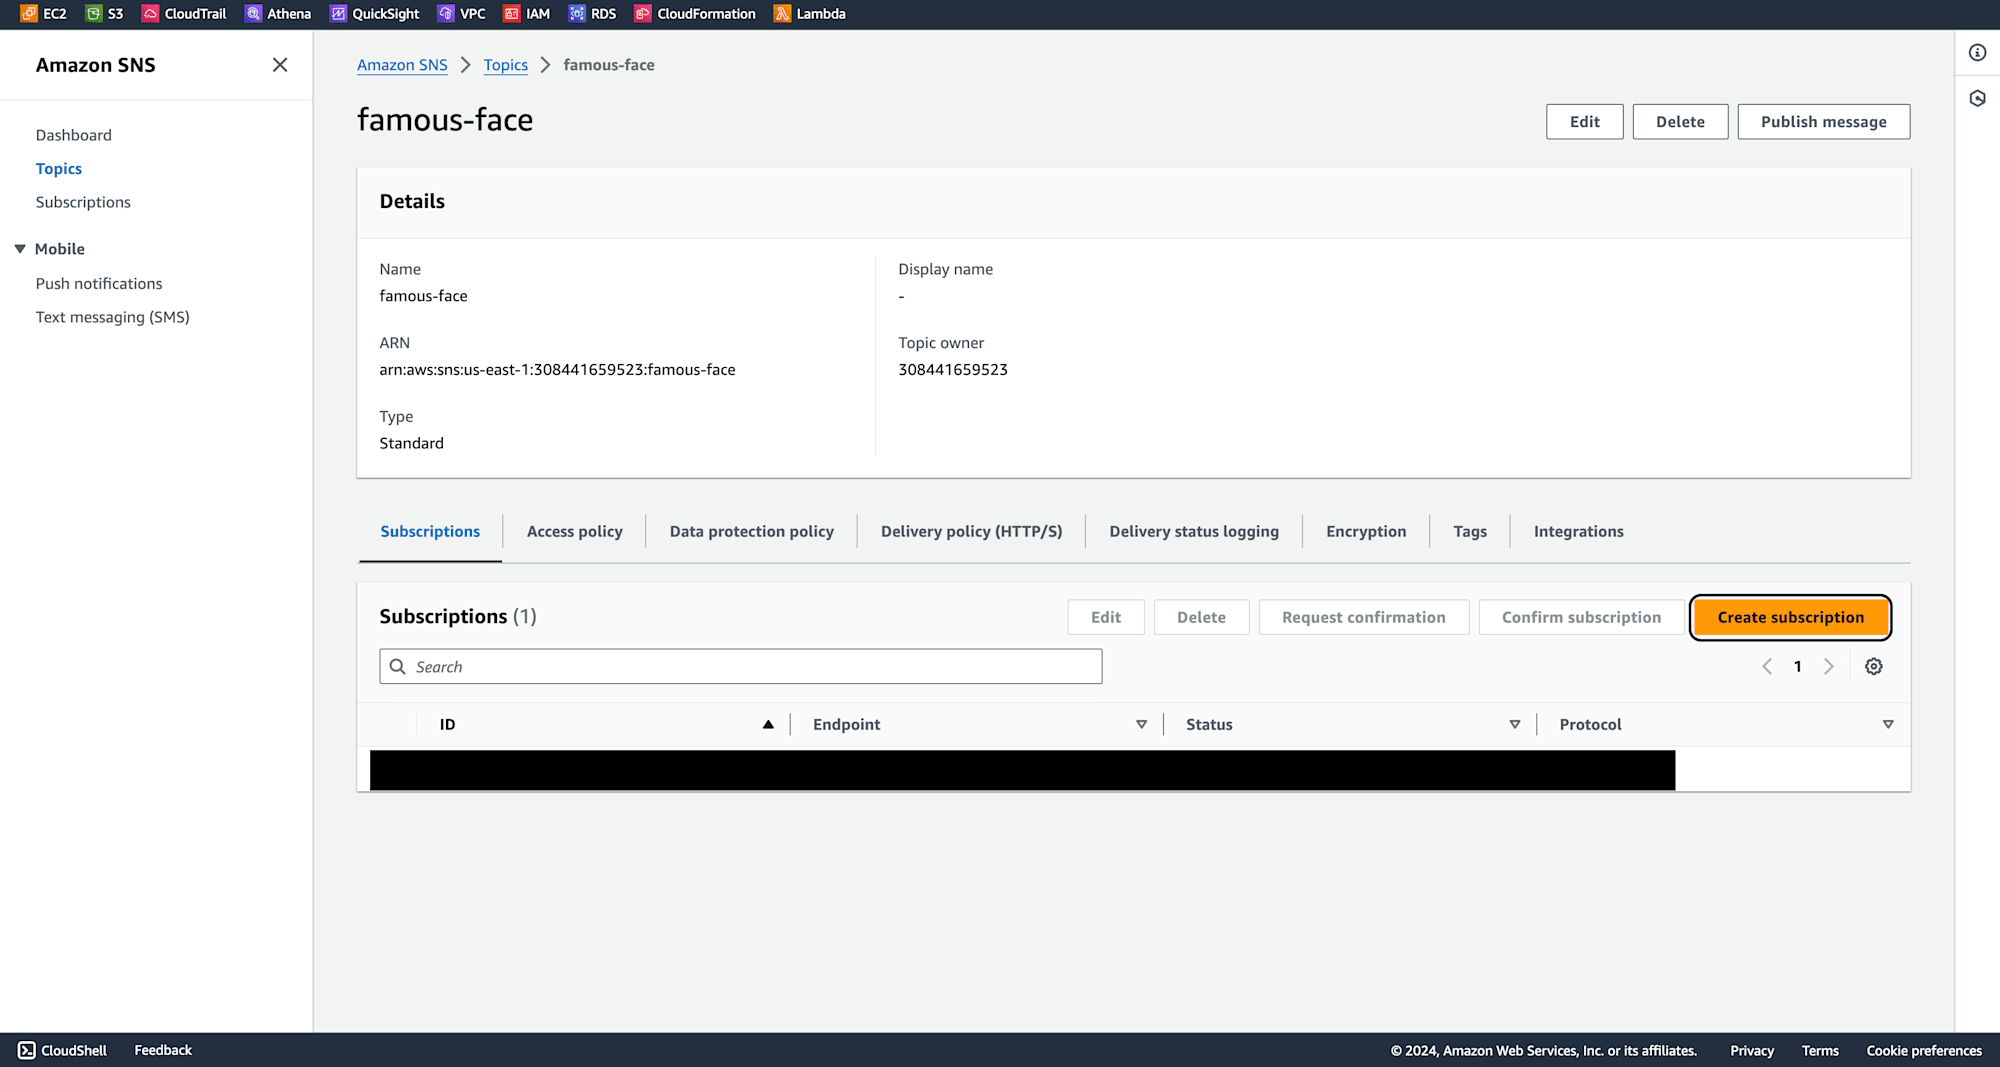The height and width of the screenshot is (1067, 2000).
Task: Switch to the Integrations tab
Action: point(1578,531)
